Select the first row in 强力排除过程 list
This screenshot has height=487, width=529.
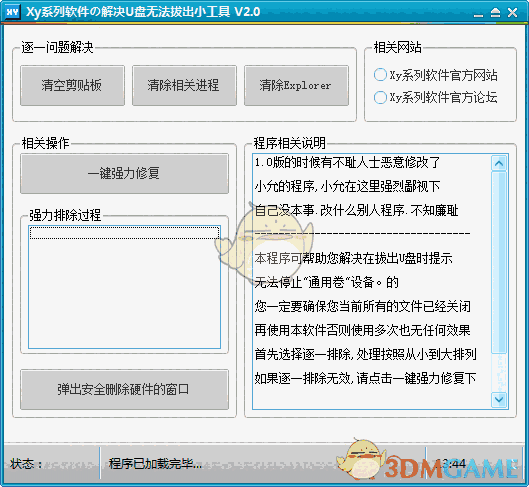click(x=124, y=233)
